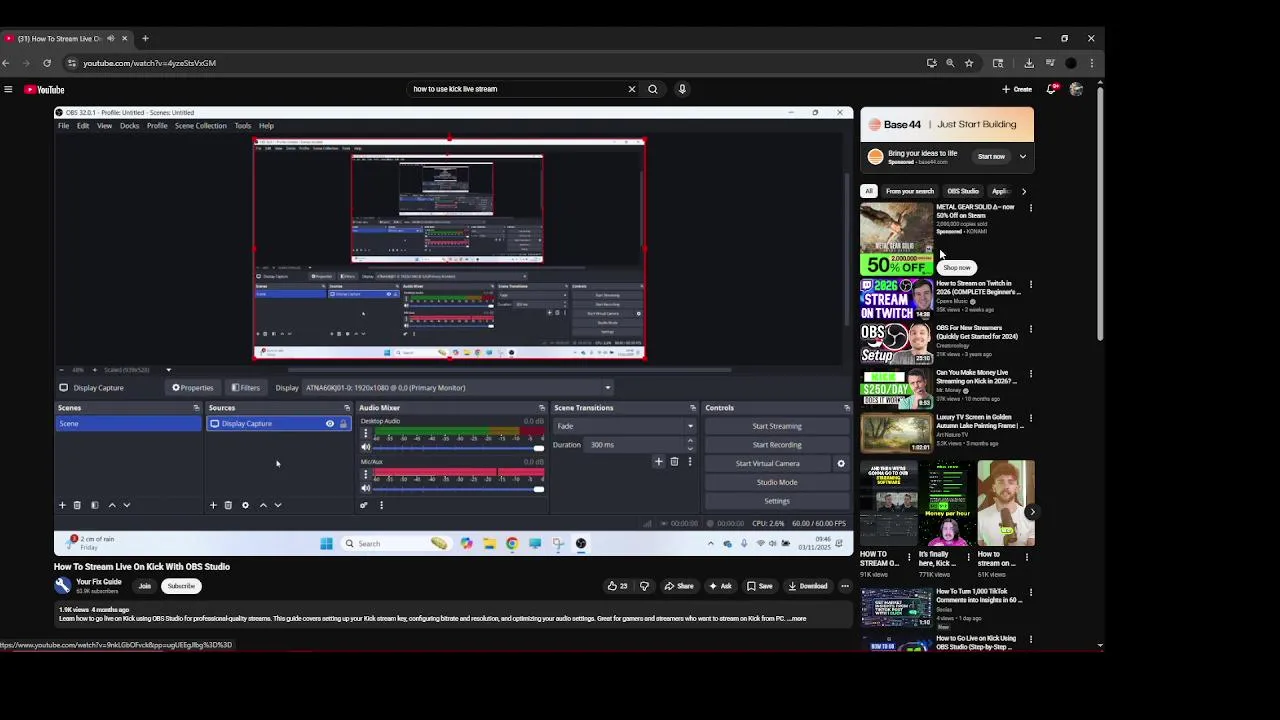Select the From your search chip

click(x=909, y=191)
